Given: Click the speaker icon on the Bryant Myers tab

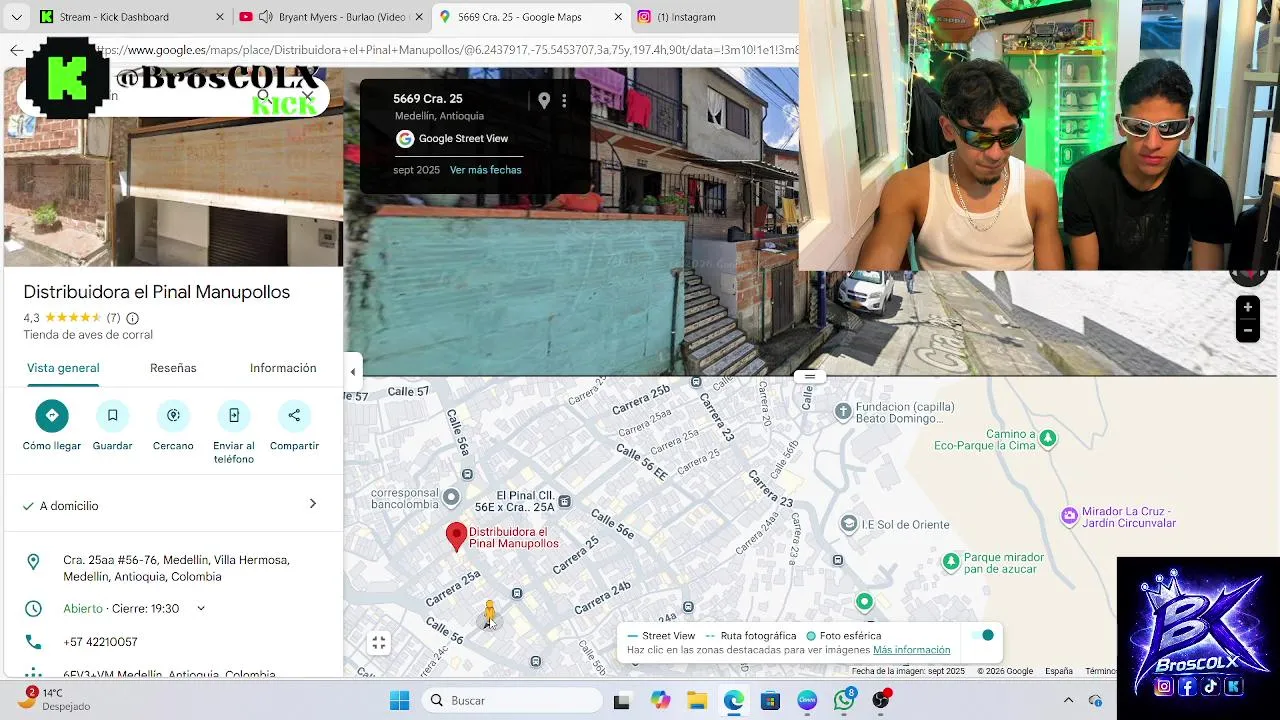Looking at the screenshot, I should coord(265,17).
